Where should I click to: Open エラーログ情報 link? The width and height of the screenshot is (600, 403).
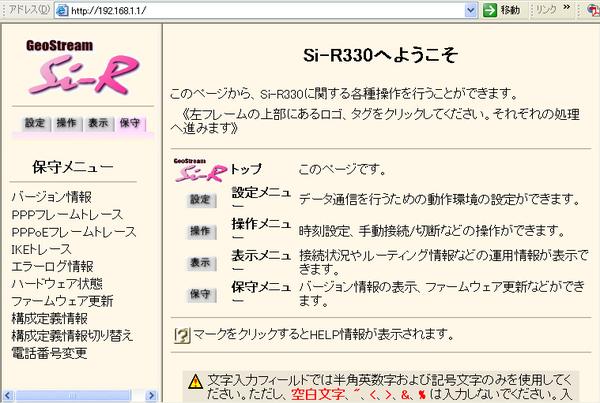pos(52,266)
